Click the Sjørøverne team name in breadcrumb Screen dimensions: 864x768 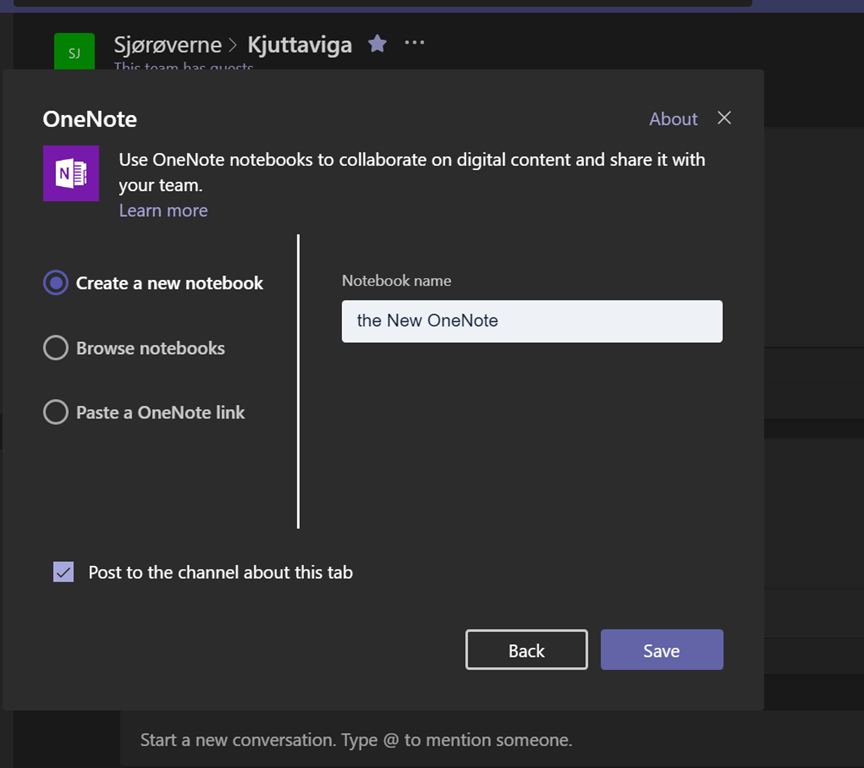click(168, 45)
